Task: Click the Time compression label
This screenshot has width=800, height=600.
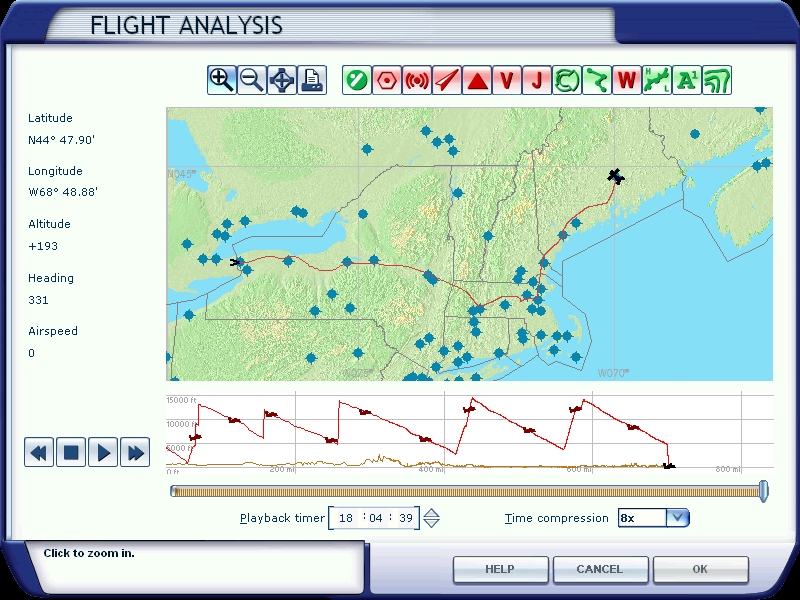Action: [x=557, y=518]
